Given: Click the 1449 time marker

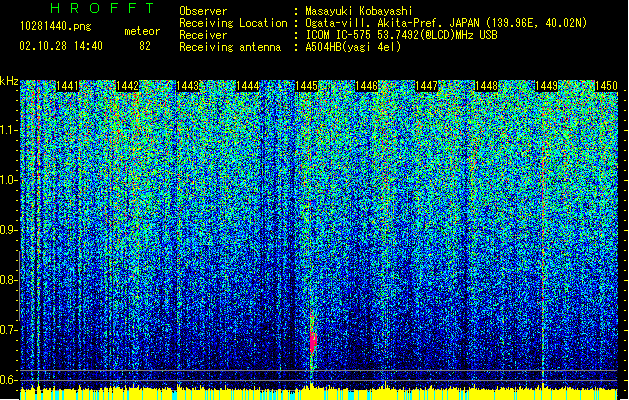Looking at the screenshot, I should (x=546, y=86).
